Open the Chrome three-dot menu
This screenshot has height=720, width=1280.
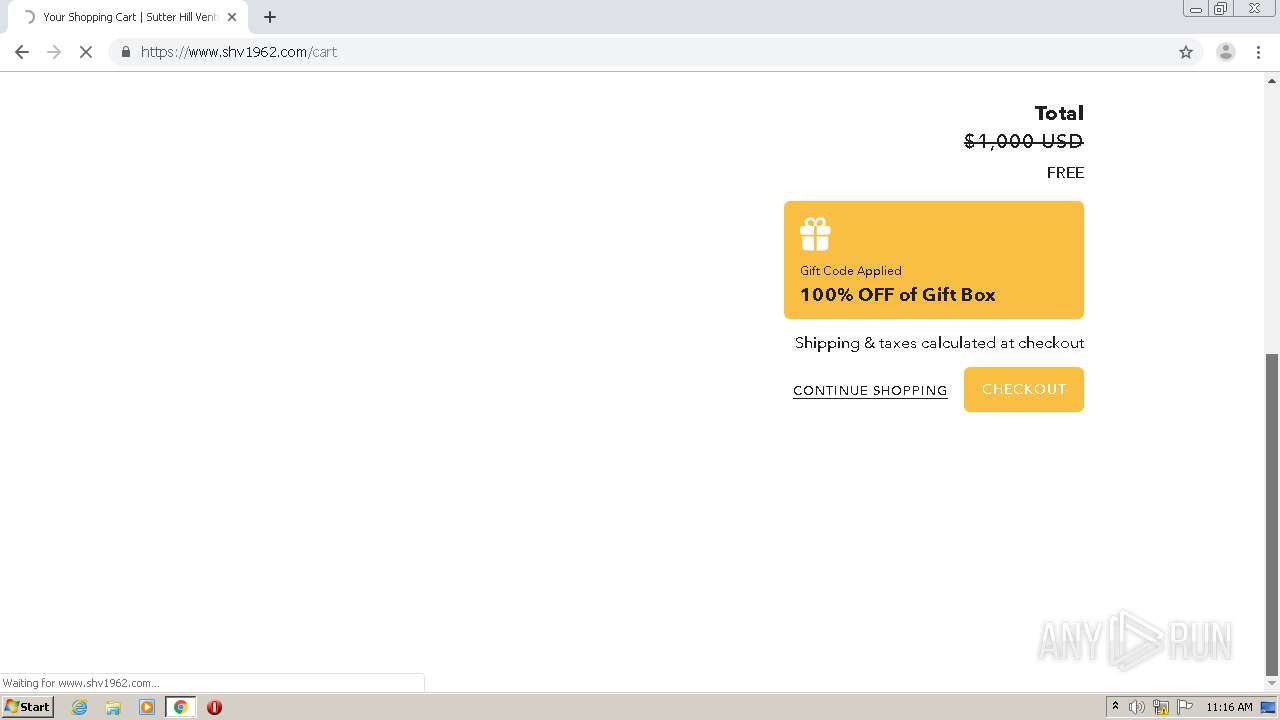[1259, 52]
